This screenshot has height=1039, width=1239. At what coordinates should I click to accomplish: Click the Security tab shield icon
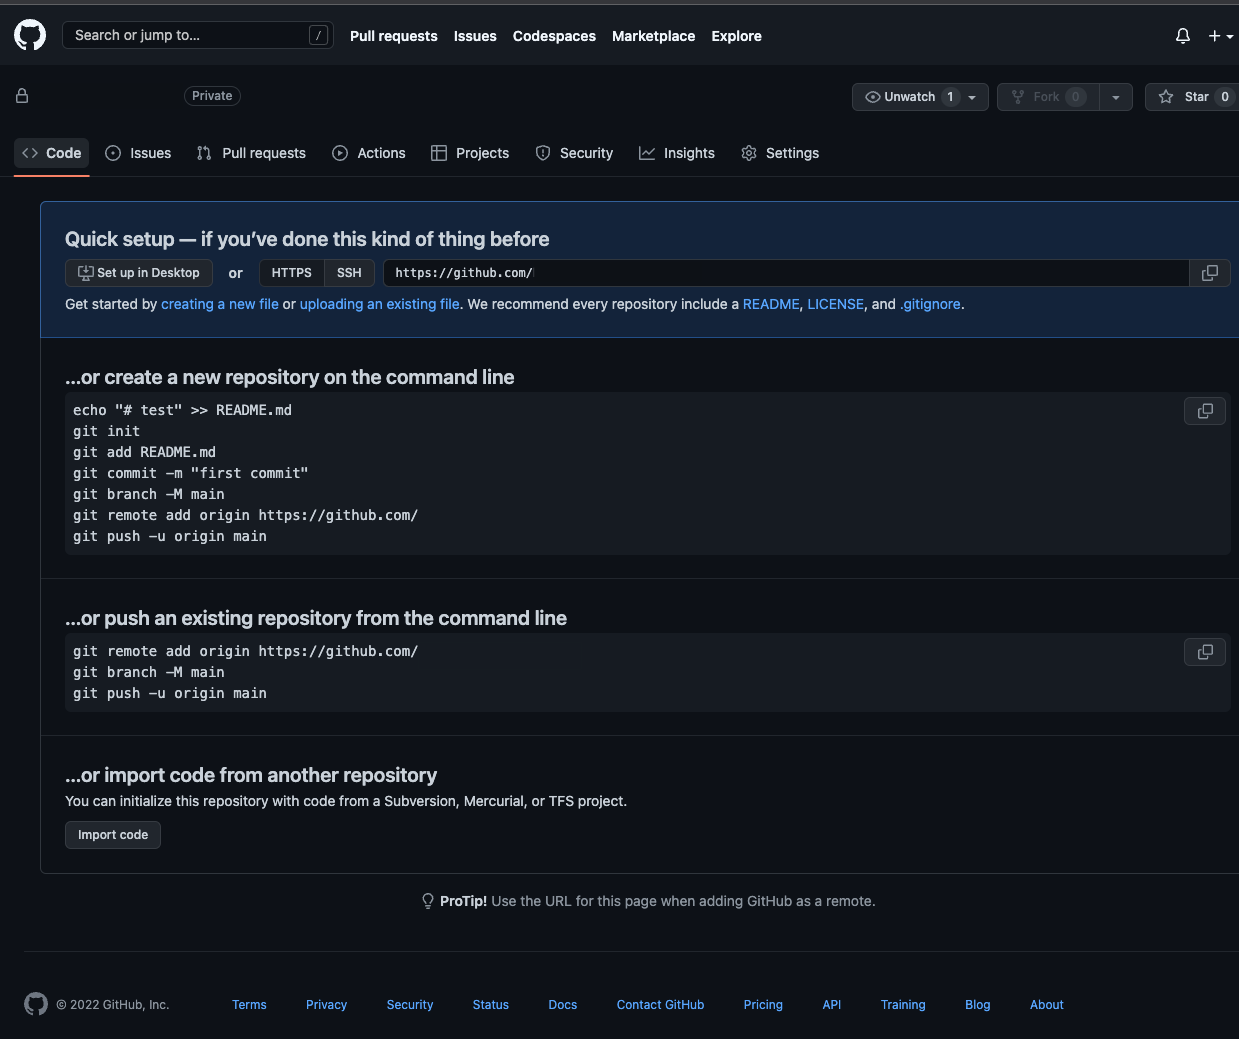pyautogui.click(x=543, y=153)
